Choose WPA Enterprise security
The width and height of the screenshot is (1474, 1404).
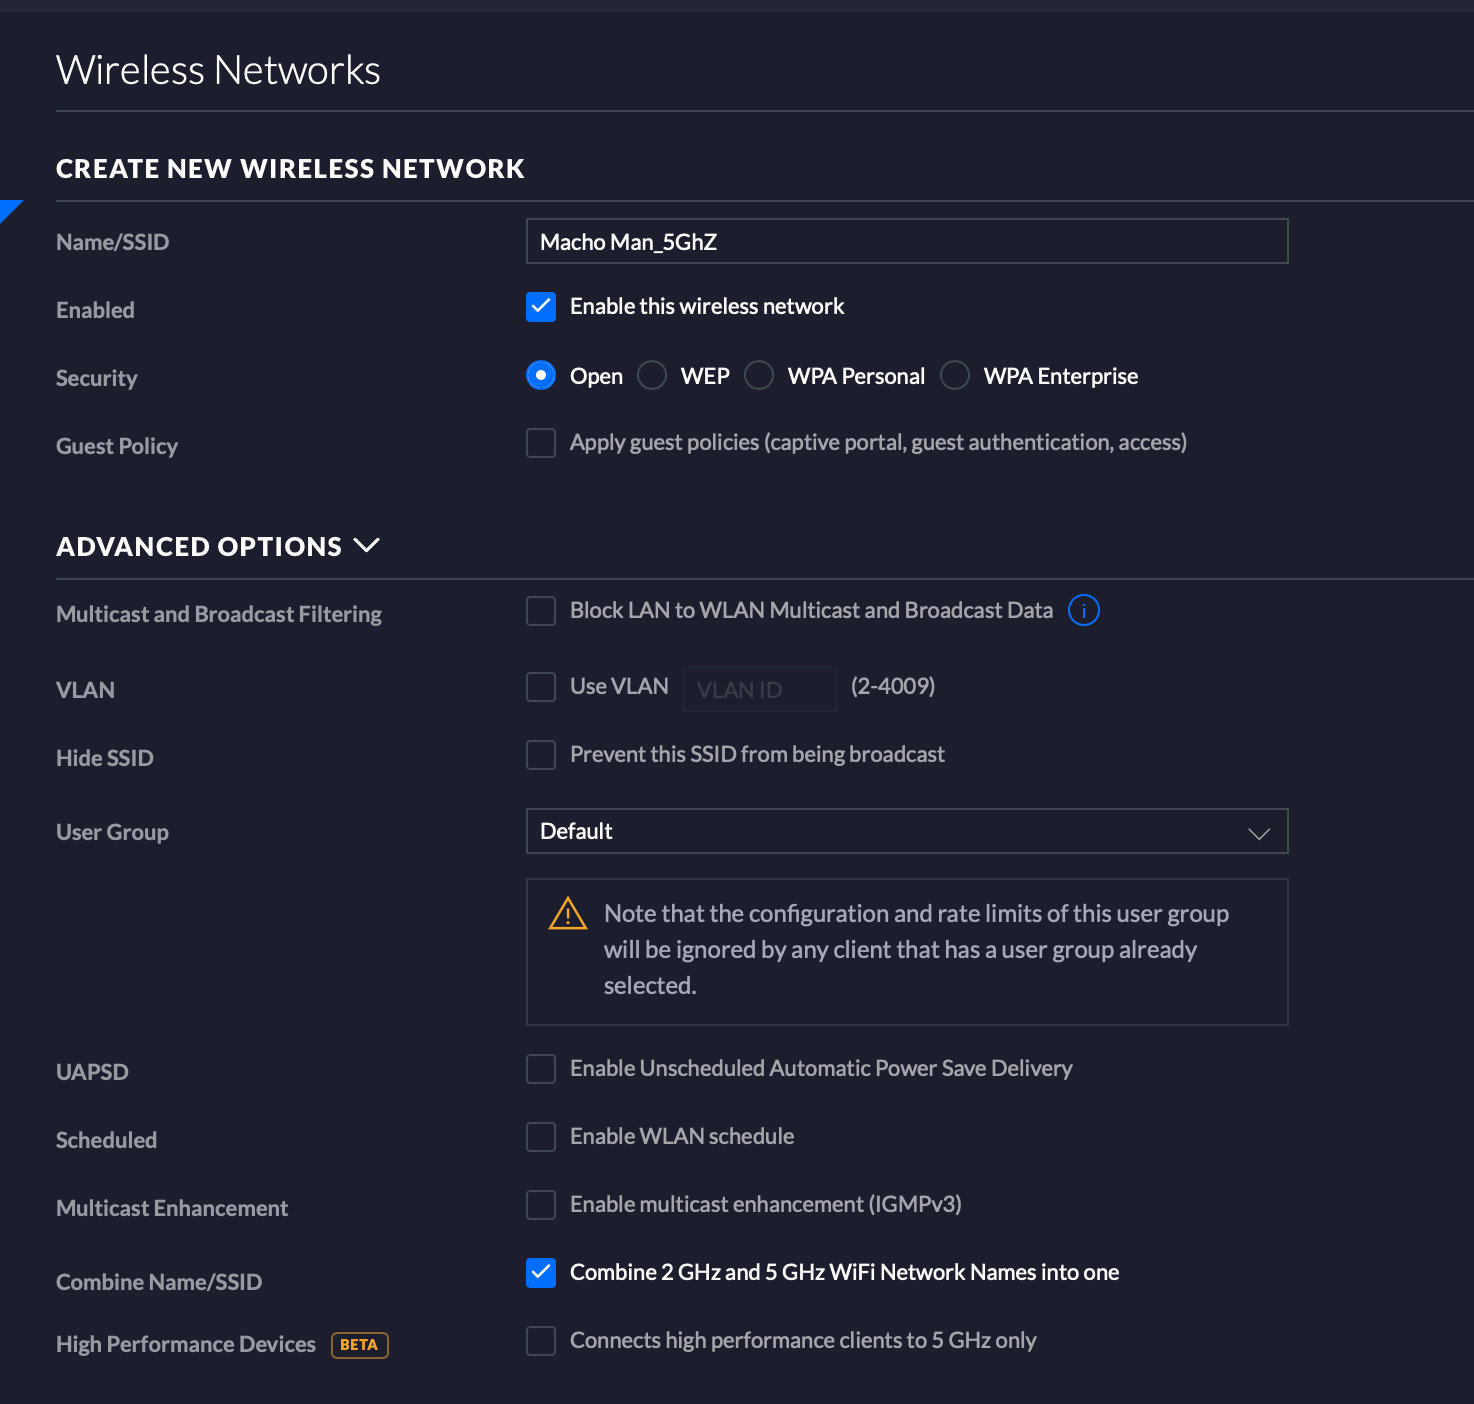click(x=955, y=376)
